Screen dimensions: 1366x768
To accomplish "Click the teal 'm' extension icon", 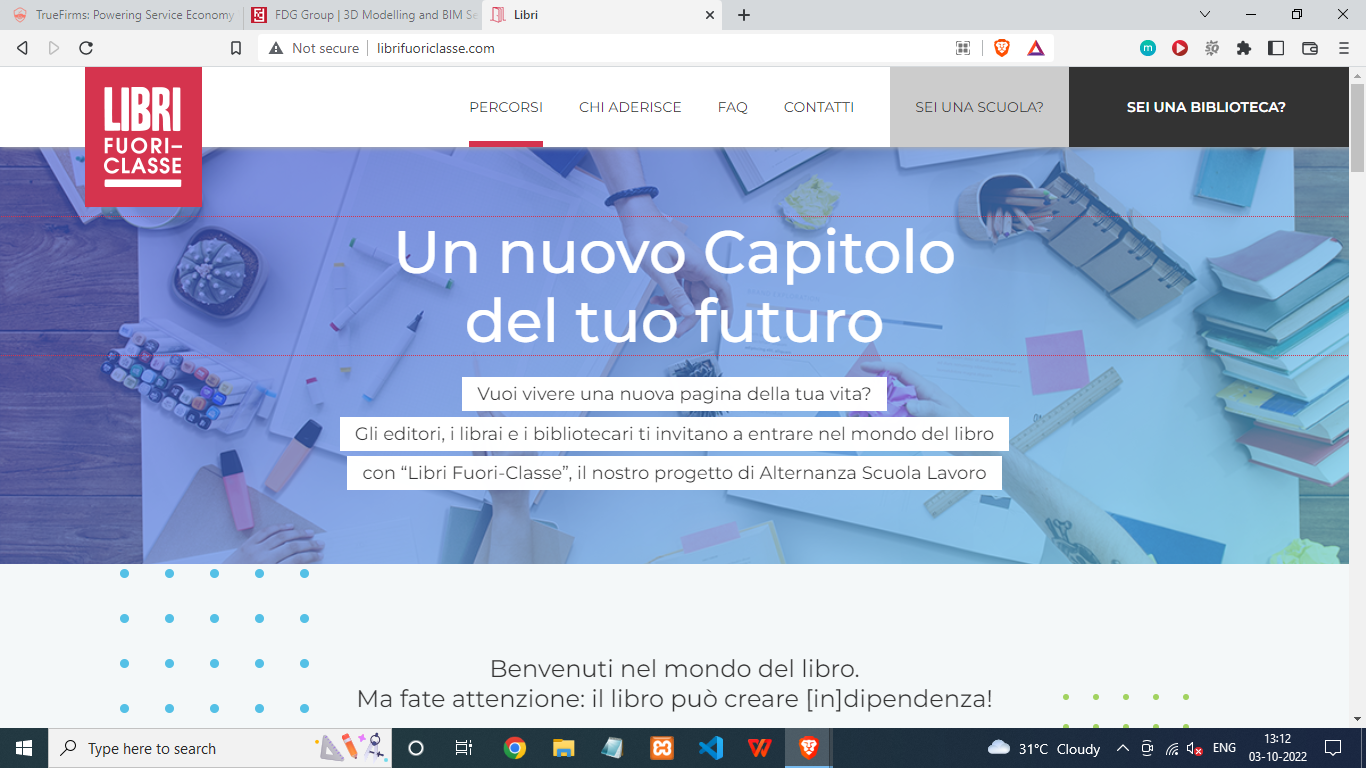I will point(1148,48).
